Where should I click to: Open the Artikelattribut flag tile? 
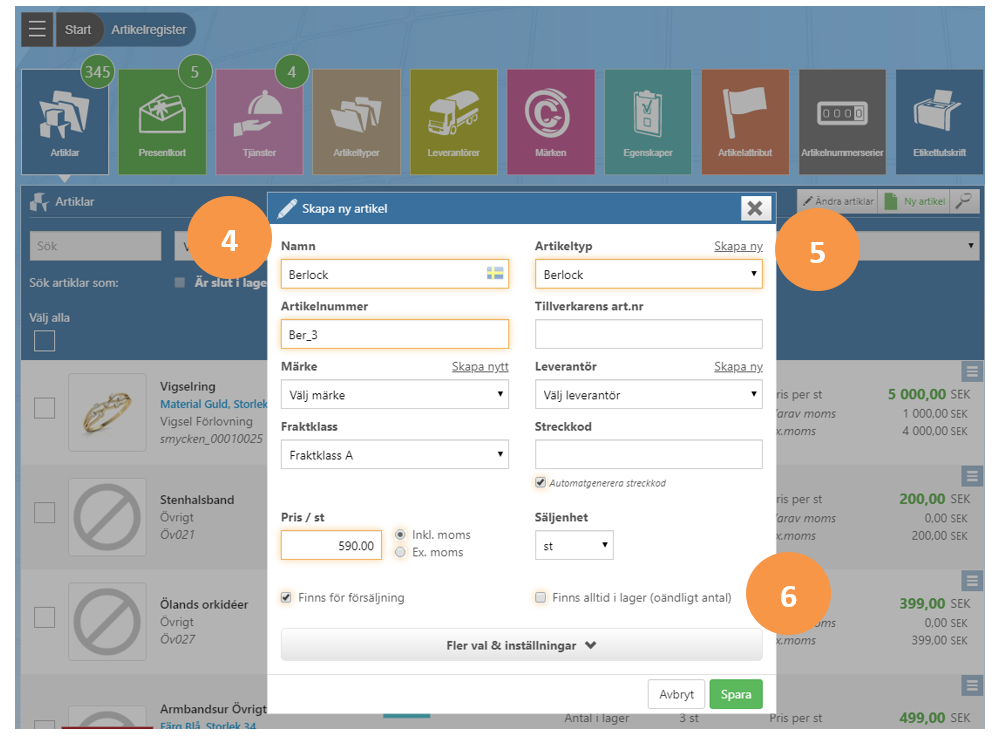click(x=745, y=122)
